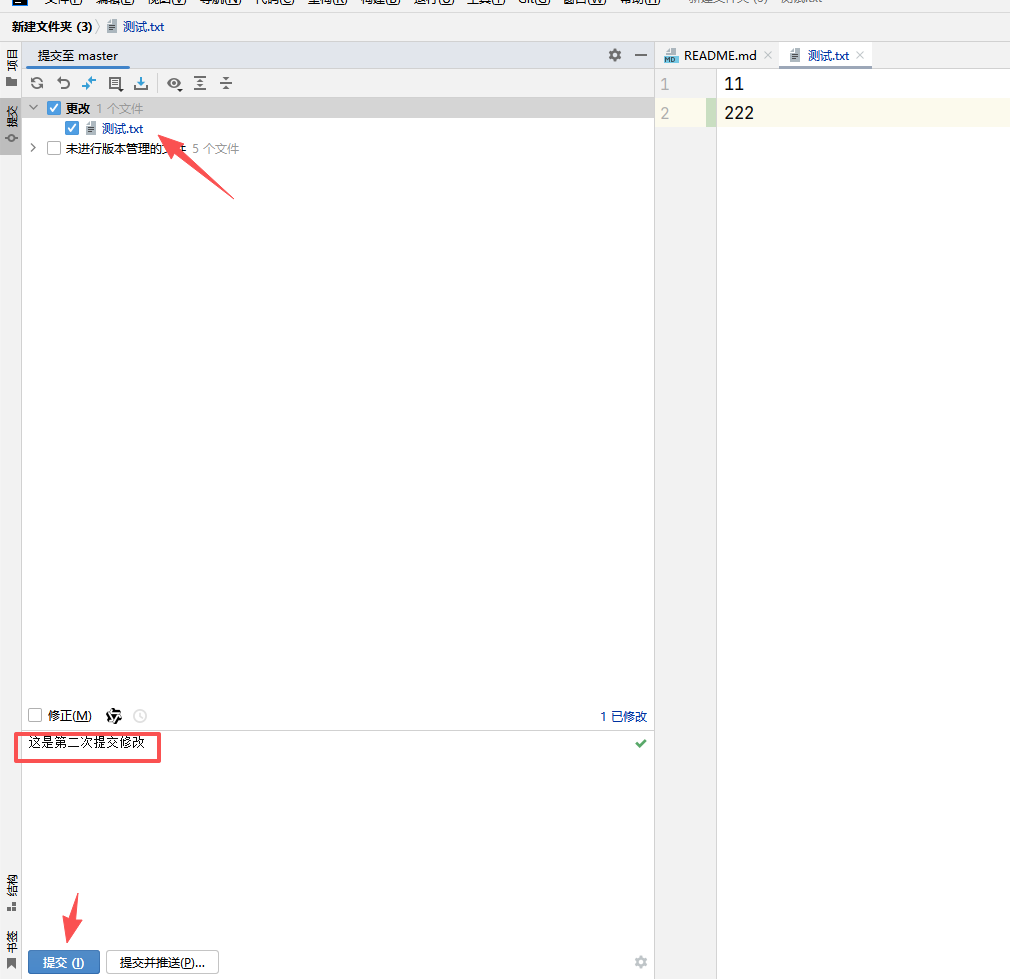Click the 1 已修改 link
Screen dimensions: 1010x979
click(x=624, y=716)
